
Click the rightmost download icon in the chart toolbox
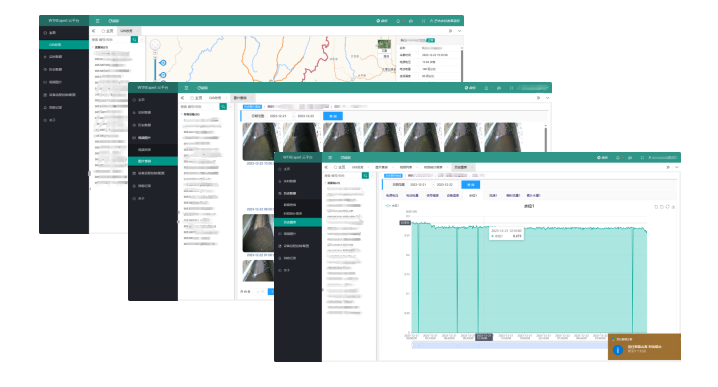tap(673, 207)
